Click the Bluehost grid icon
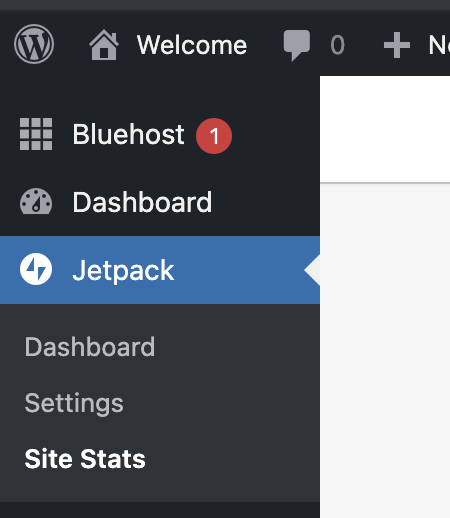Image resolution: width=450 pixels, height=518 pixels. click(36, 134)
